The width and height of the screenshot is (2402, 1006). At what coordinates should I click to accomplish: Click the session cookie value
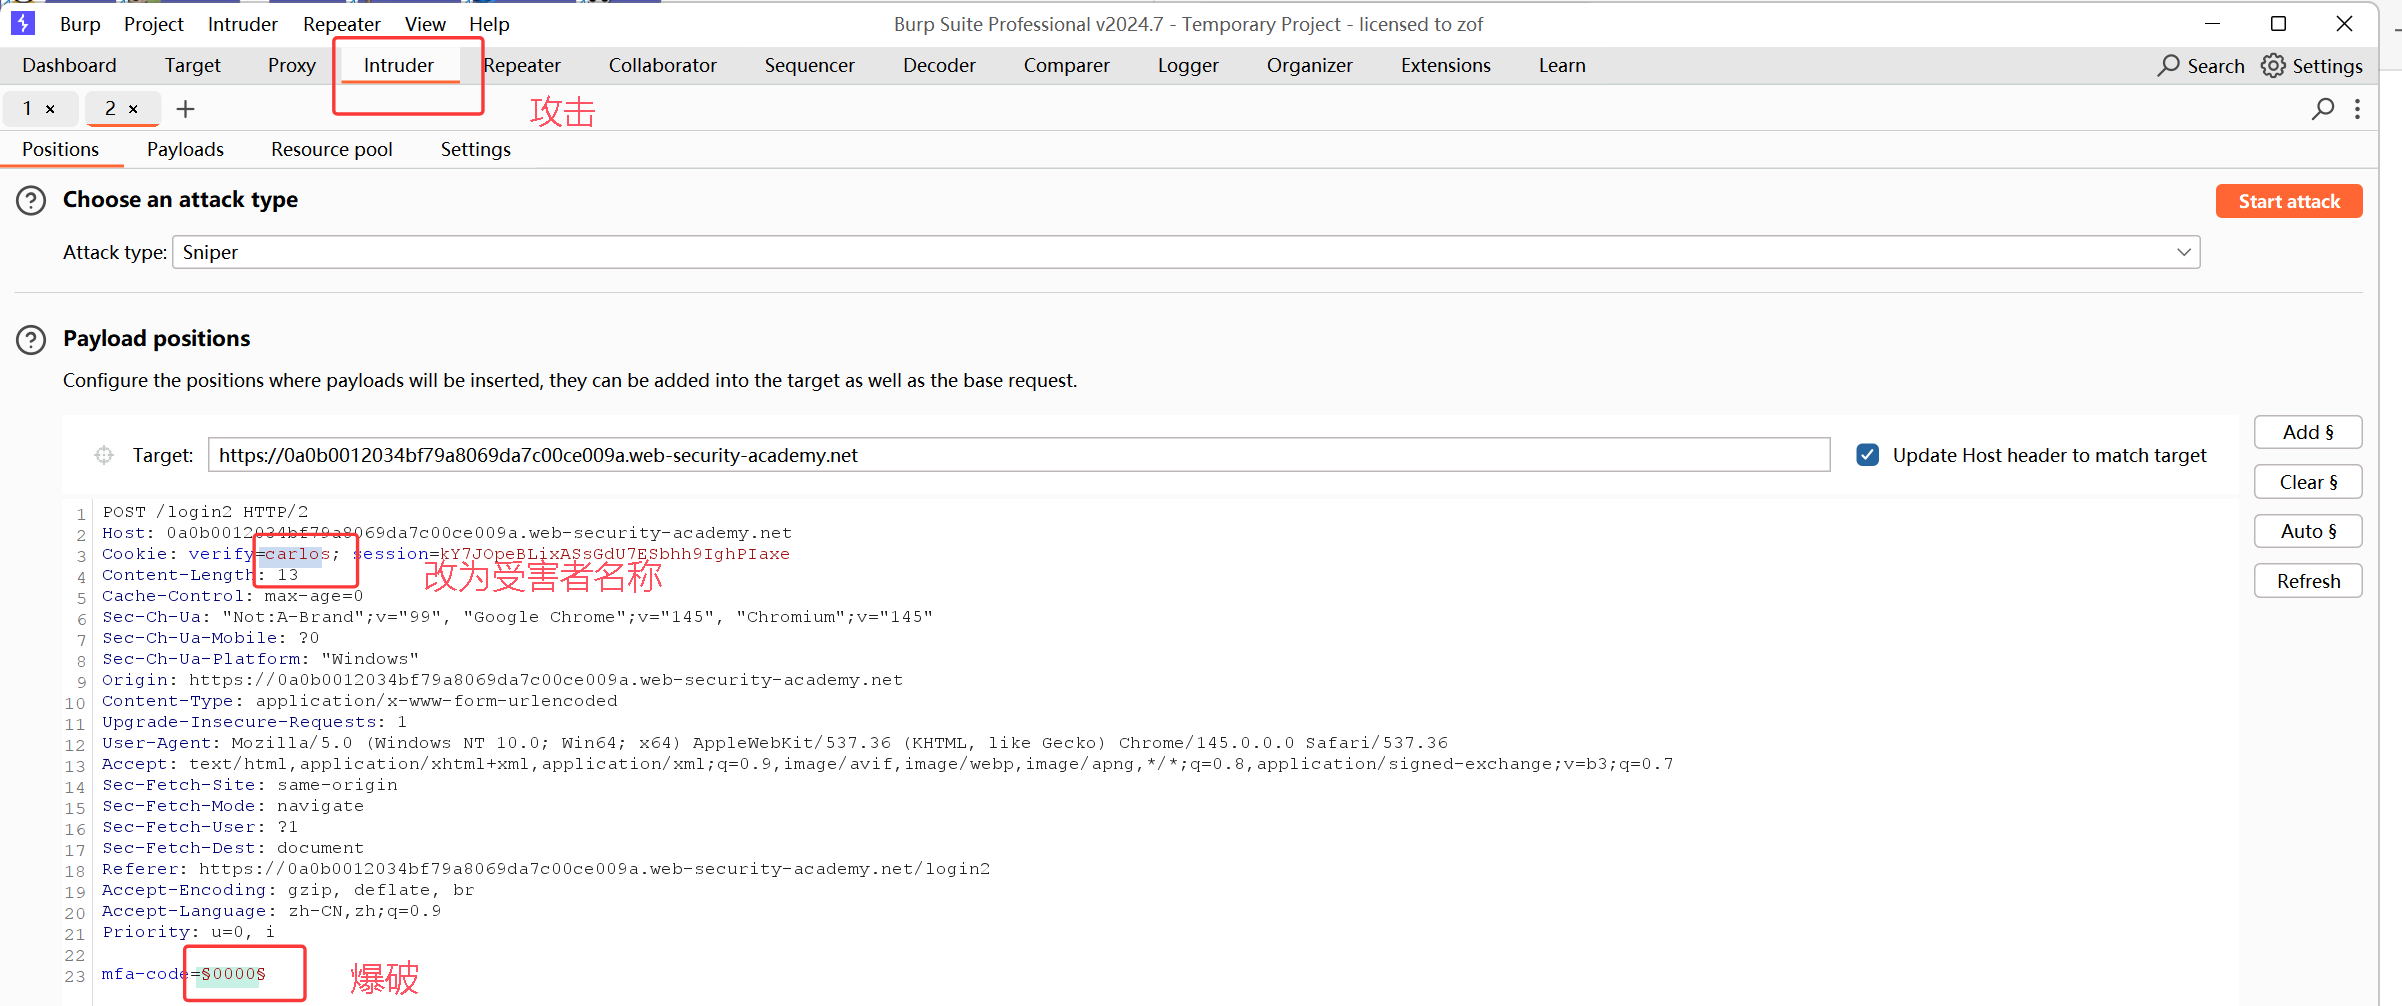point(615,554)
